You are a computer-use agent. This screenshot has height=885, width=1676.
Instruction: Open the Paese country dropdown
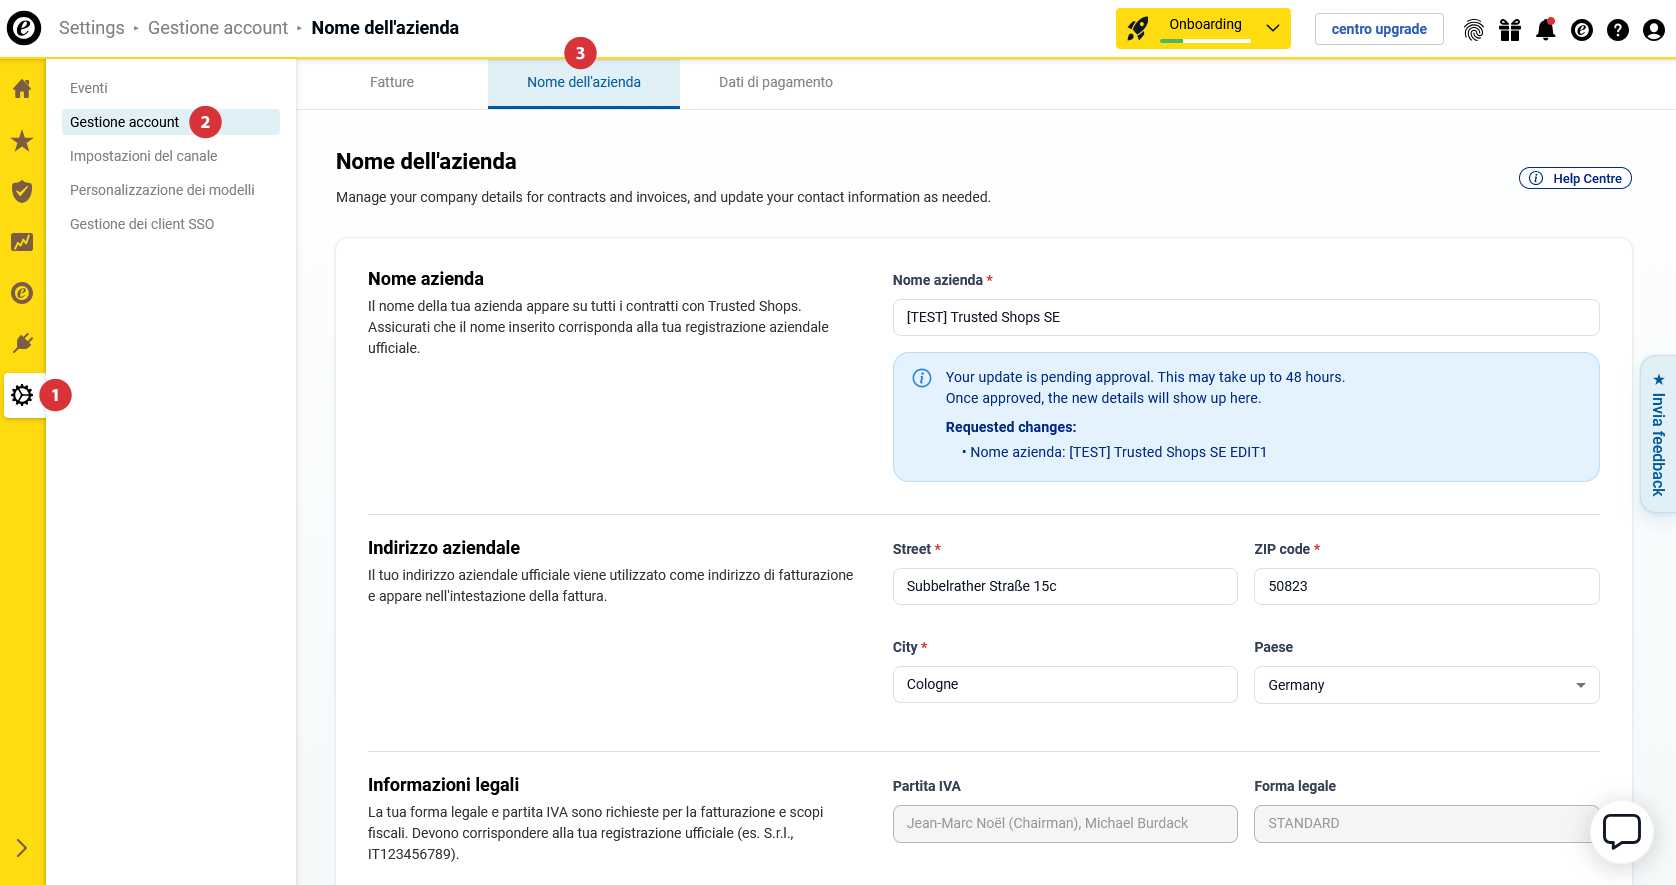tap(1425, 685)
